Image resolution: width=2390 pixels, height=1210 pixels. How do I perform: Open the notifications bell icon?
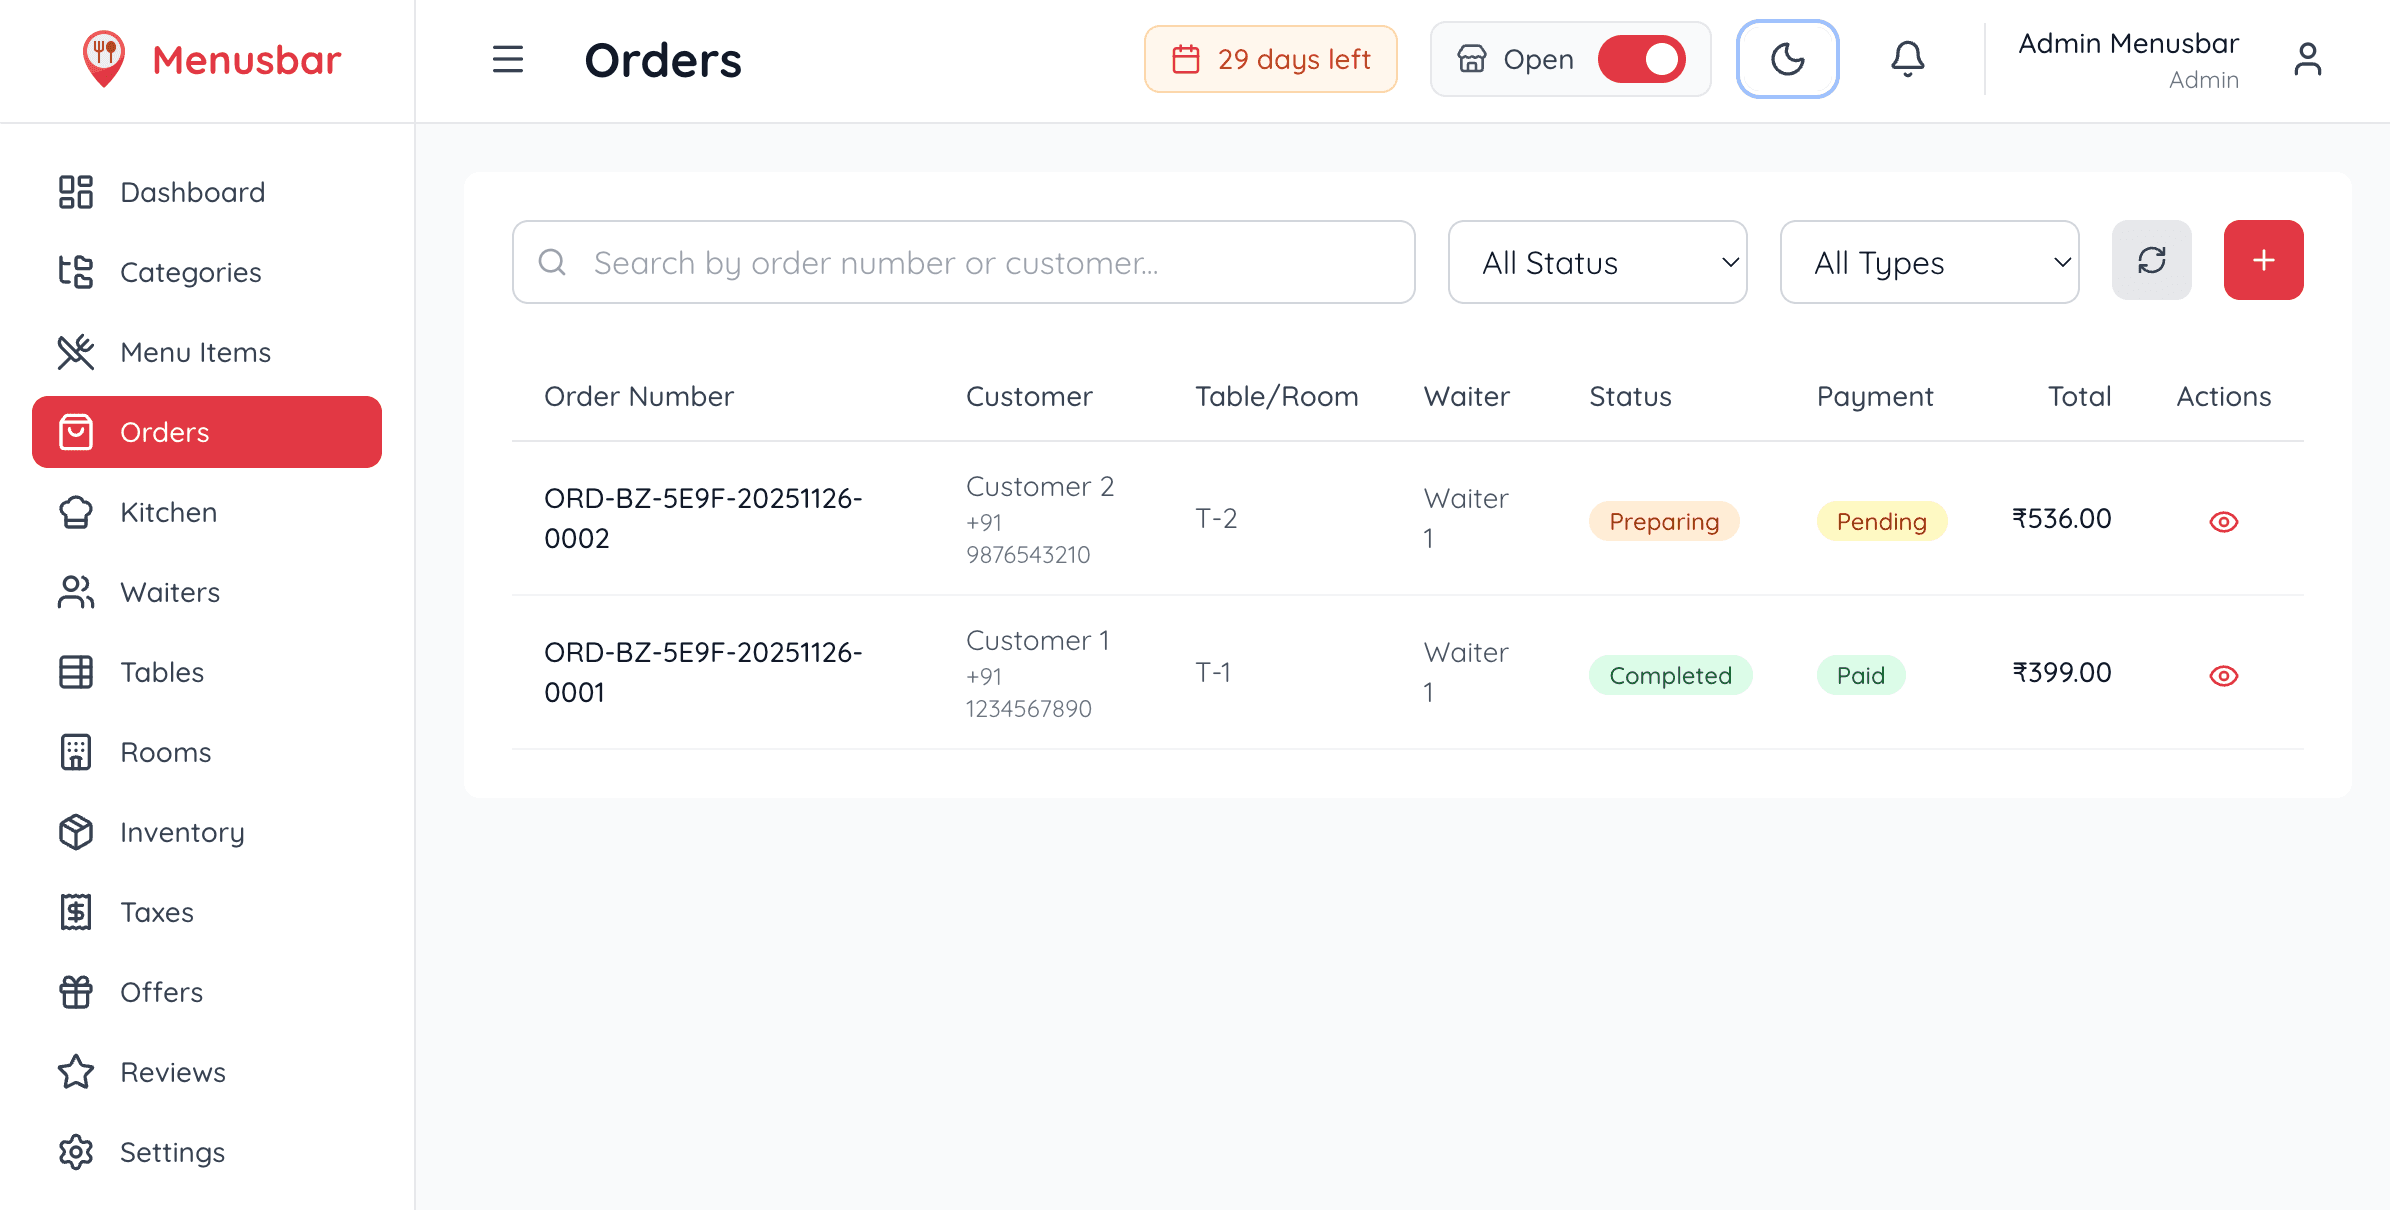1907,59
